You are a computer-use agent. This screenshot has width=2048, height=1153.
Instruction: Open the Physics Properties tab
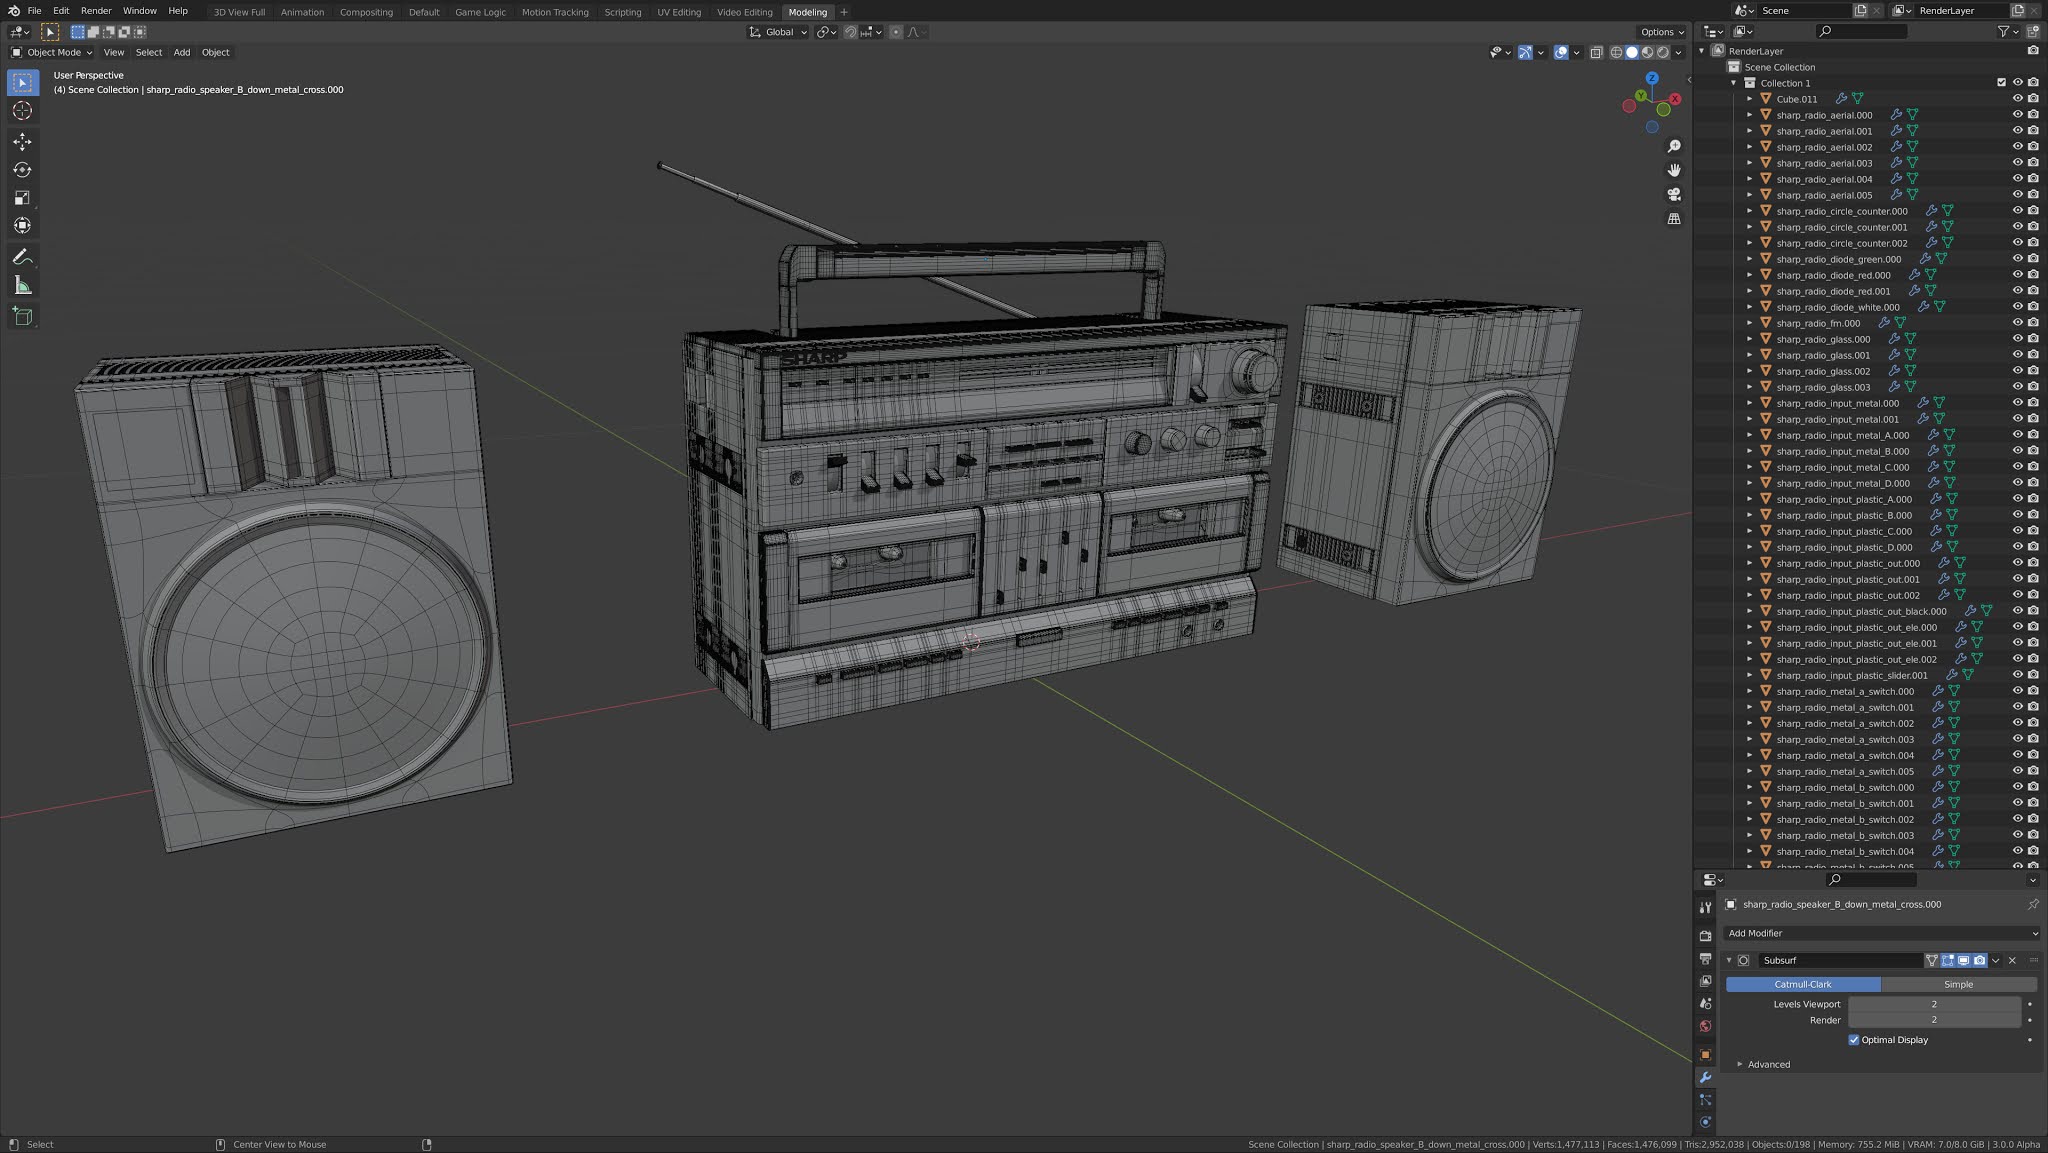pos(1706,1121)
